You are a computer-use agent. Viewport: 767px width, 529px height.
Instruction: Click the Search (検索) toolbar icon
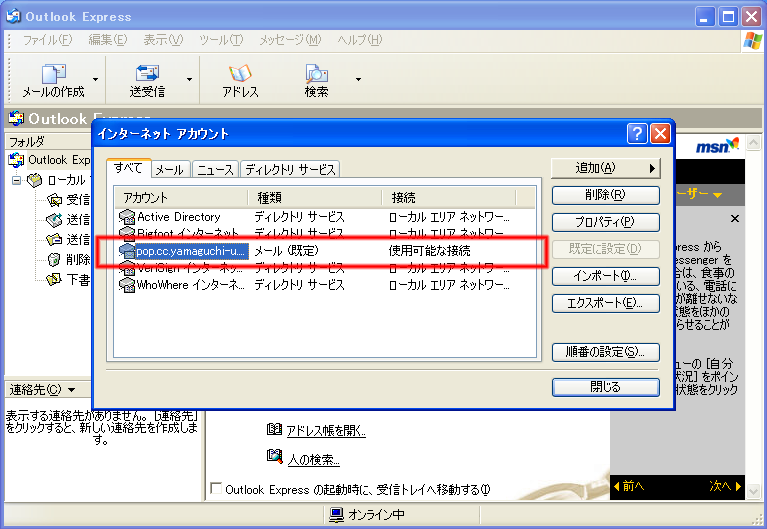(316, 80)
